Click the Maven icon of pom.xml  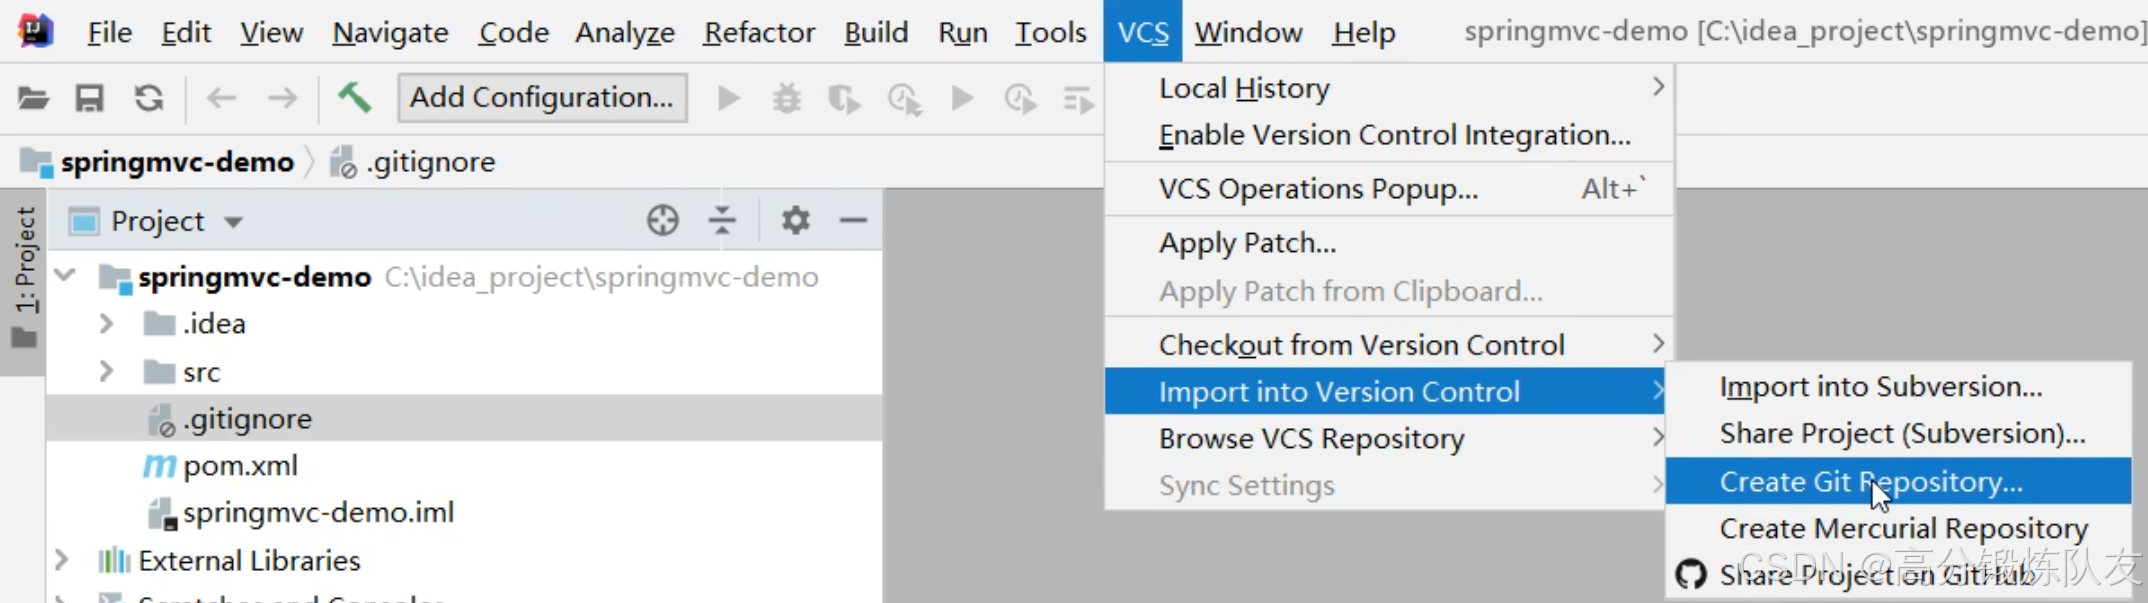click(x=159, y=466)
